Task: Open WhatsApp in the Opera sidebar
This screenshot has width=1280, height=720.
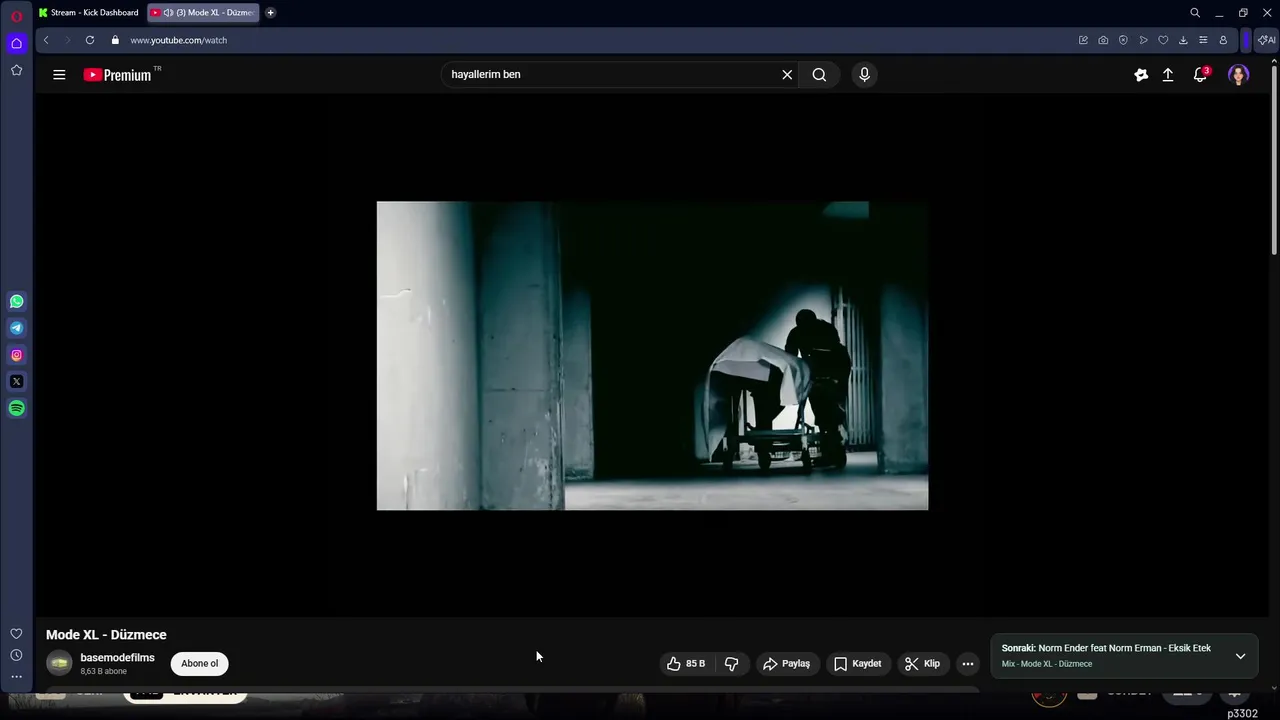Action: tap(16, 301)
